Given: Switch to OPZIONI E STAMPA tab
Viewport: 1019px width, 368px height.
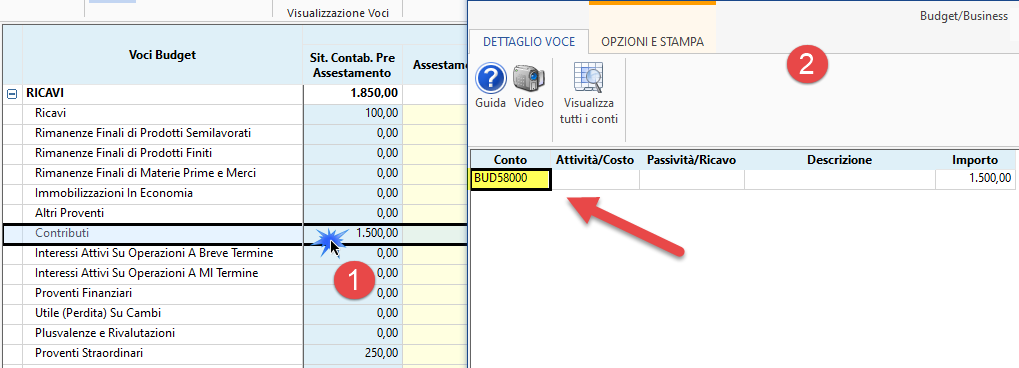Looking at the screenshot, I should [x=652, y=42].
